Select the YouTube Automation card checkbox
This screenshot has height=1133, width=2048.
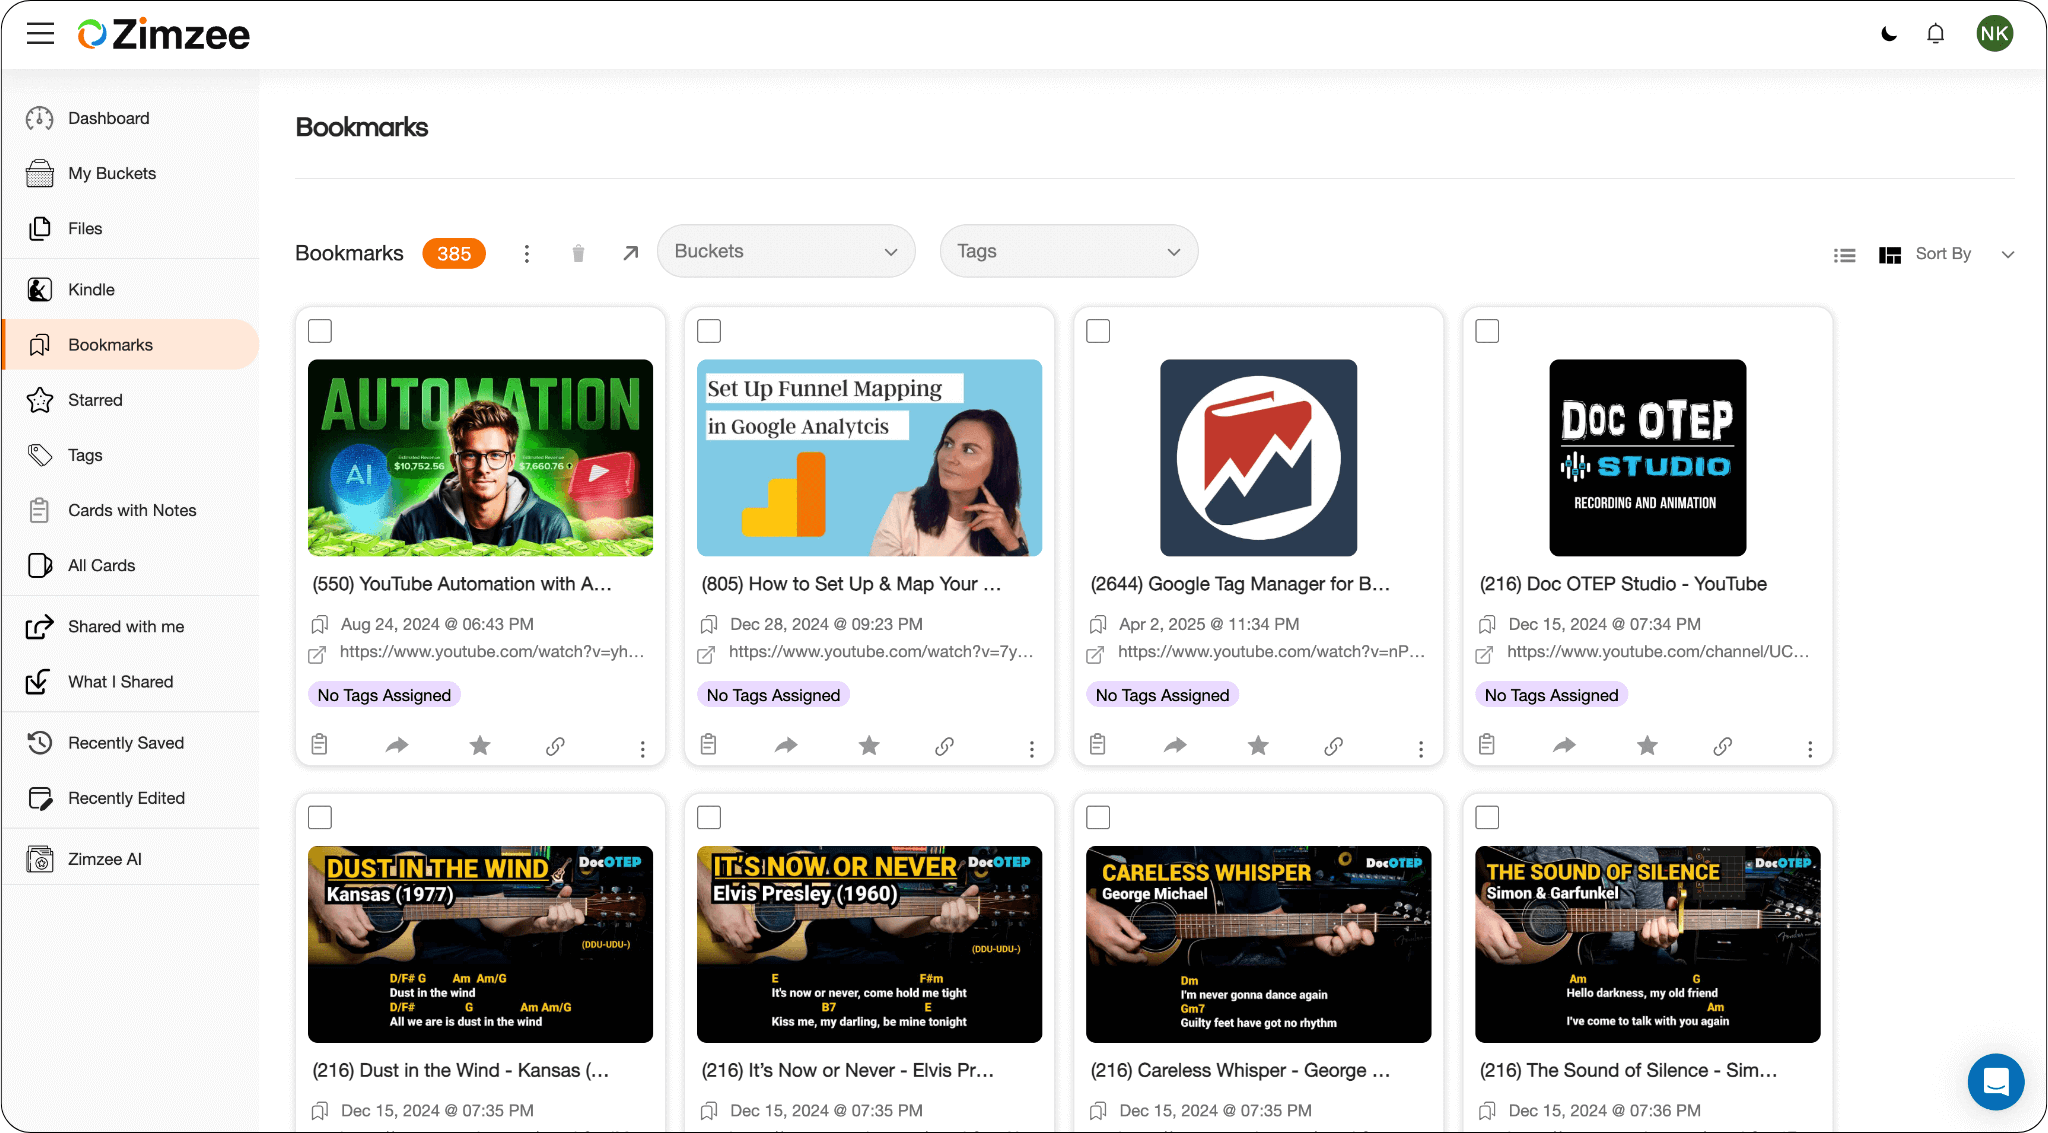(x=320, y=331)
